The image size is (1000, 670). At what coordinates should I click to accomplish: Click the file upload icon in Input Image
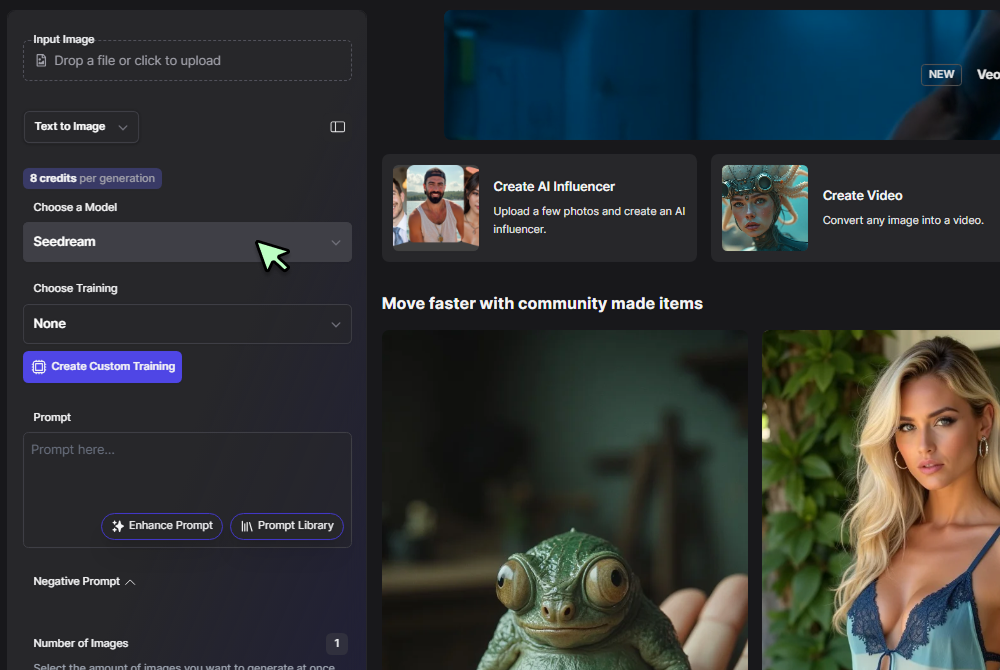tap(41, 61)
